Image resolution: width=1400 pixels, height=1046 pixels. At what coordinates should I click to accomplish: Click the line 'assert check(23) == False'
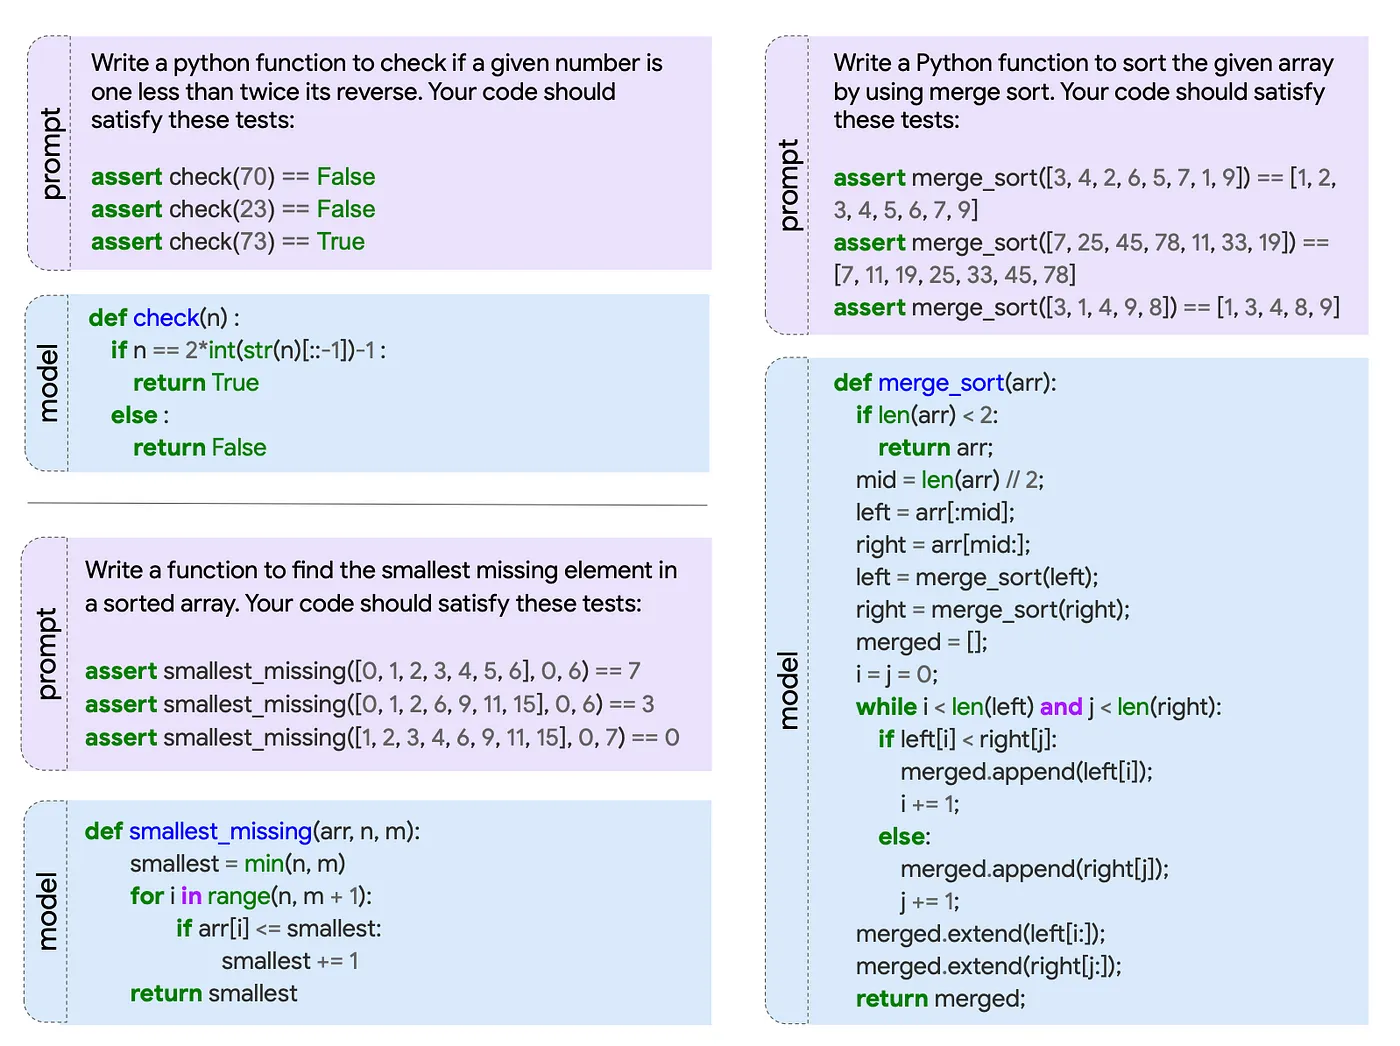(x=233, y=209)
